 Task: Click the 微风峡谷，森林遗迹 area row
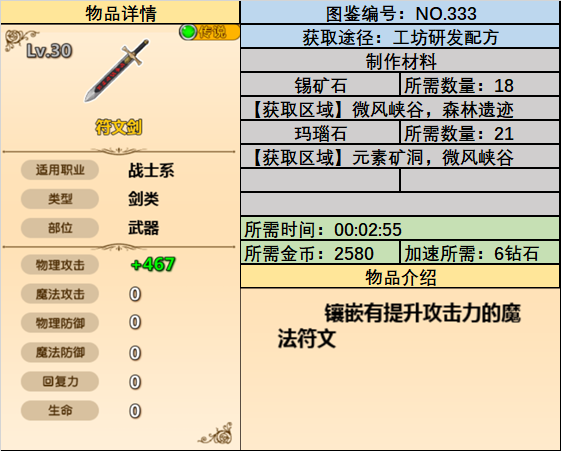click(x=400, y=109)
